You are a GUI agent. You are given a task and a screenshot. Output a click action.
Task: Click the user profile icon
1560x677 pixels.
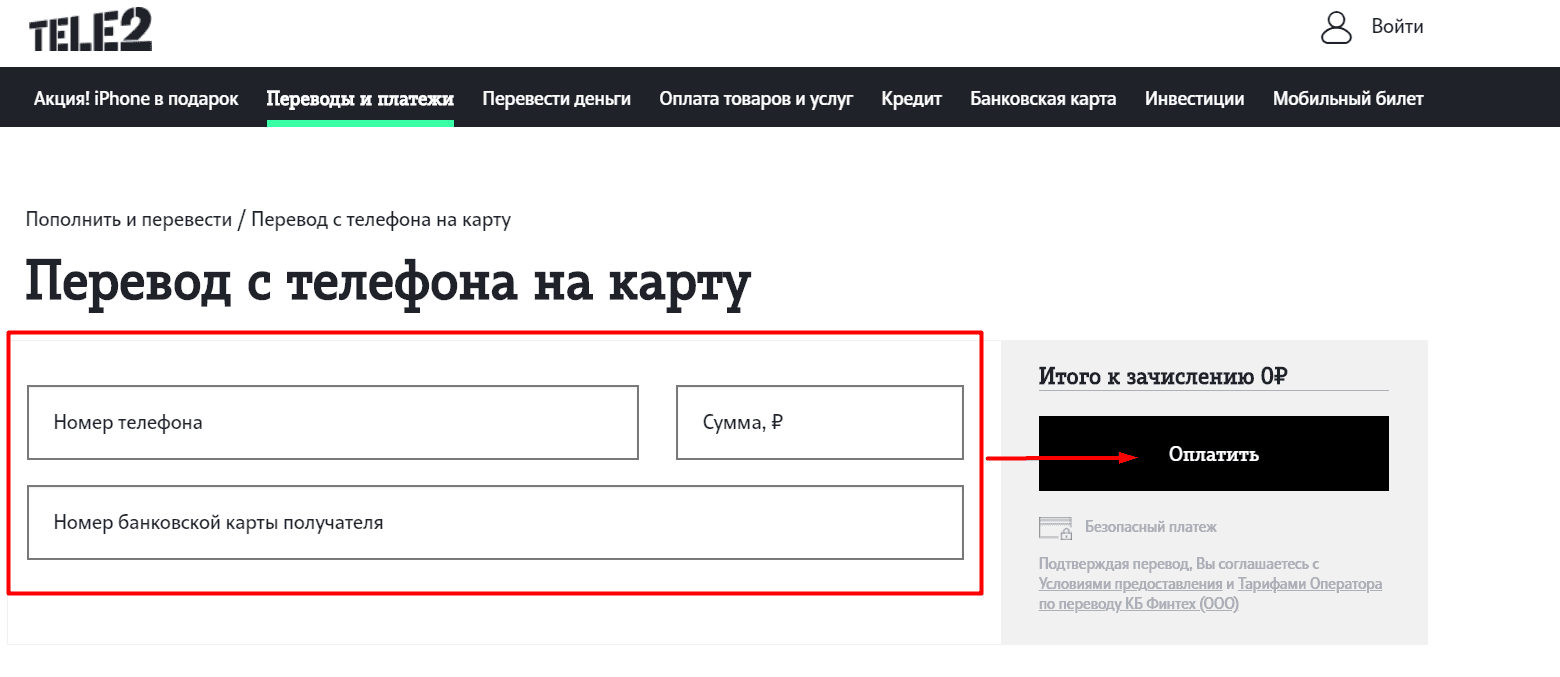[1336, 28]
